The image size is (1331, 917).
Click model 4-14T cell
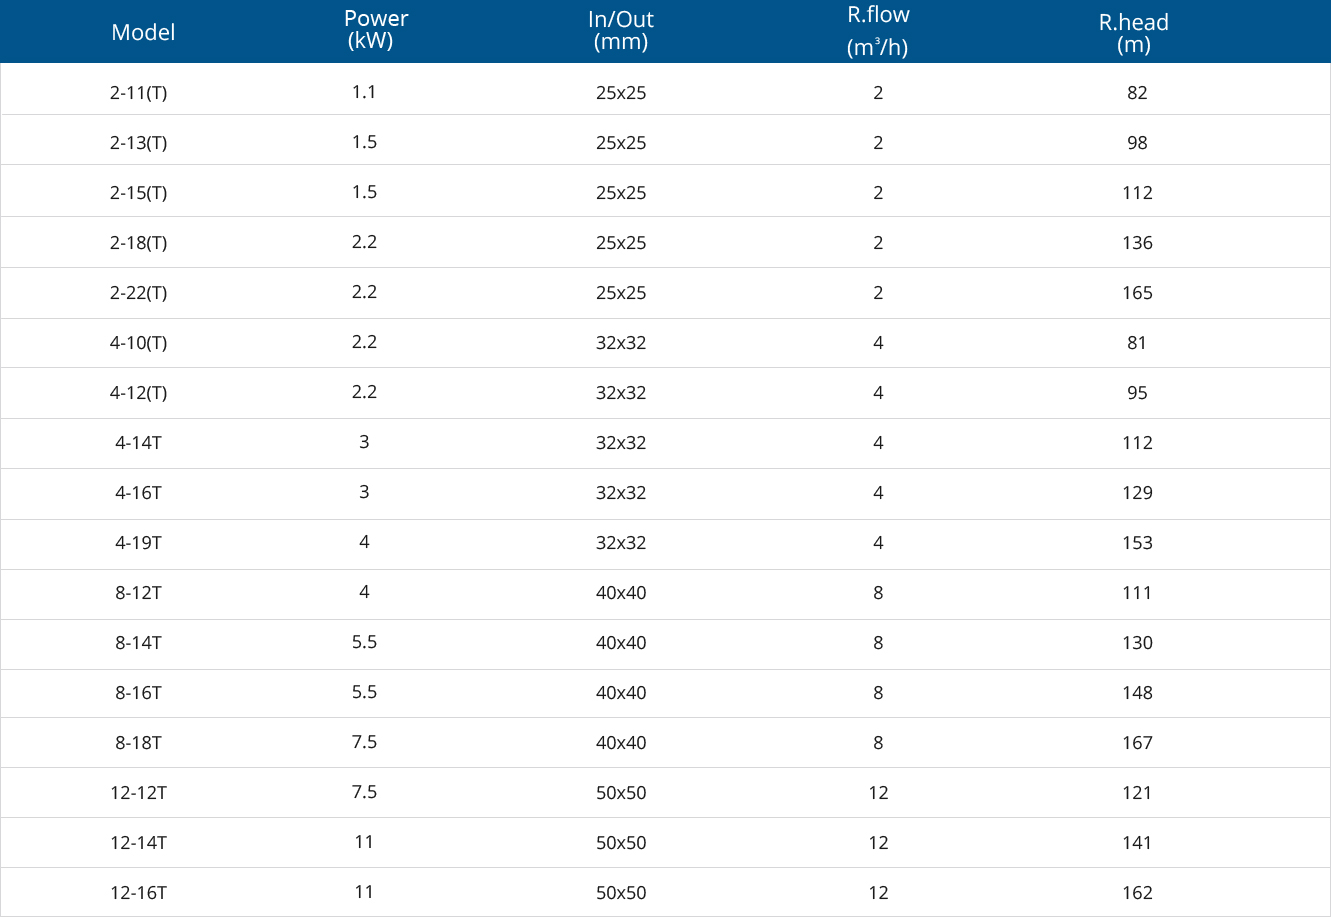click(138, 443)
